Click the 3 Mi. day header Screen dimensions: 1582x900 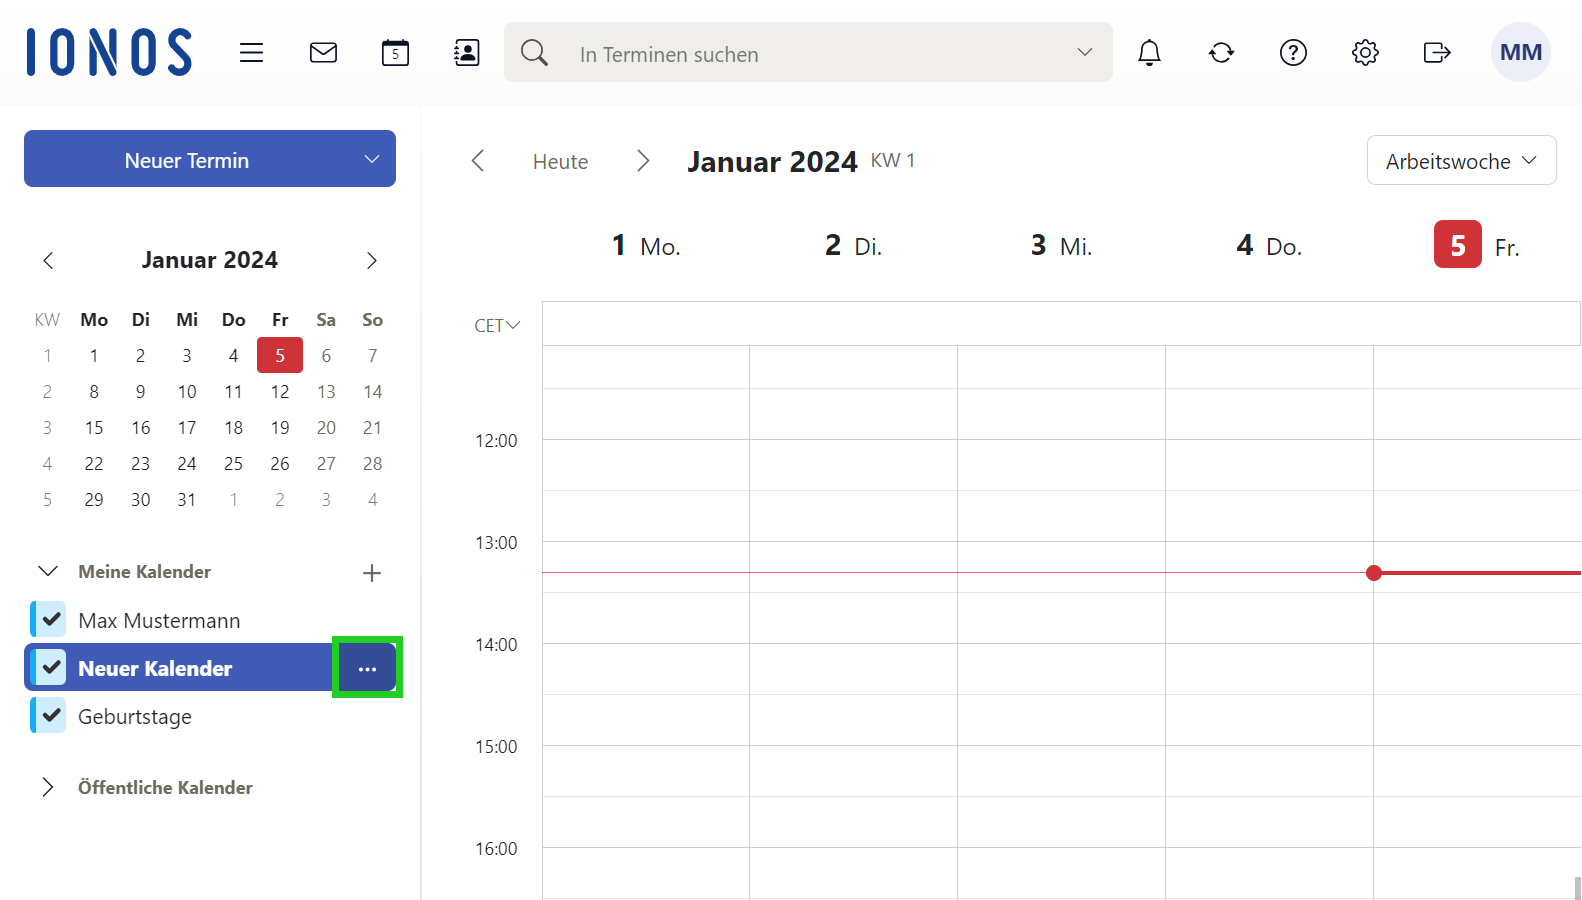pyautogui.click(x=1062, y=246)
